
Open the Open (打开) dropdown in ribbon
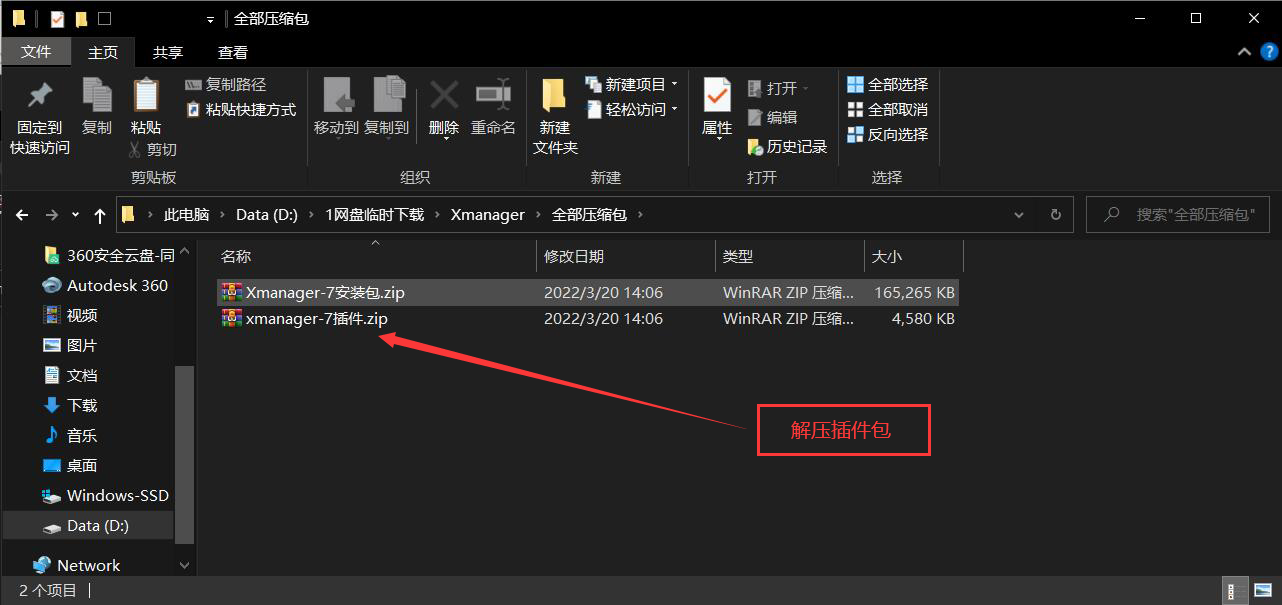[777, 89]
